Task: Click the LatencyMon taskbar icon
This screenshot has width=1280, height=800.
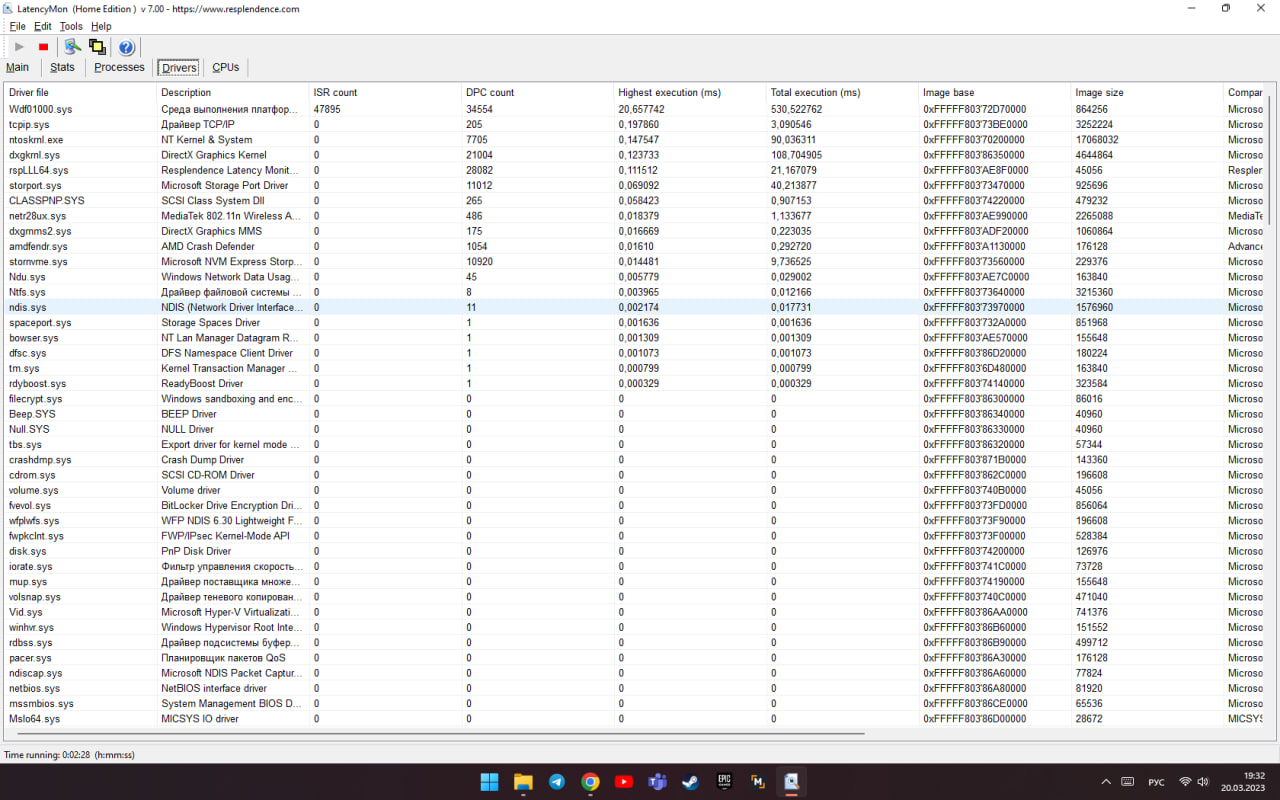Action: (x=792, y=782)
